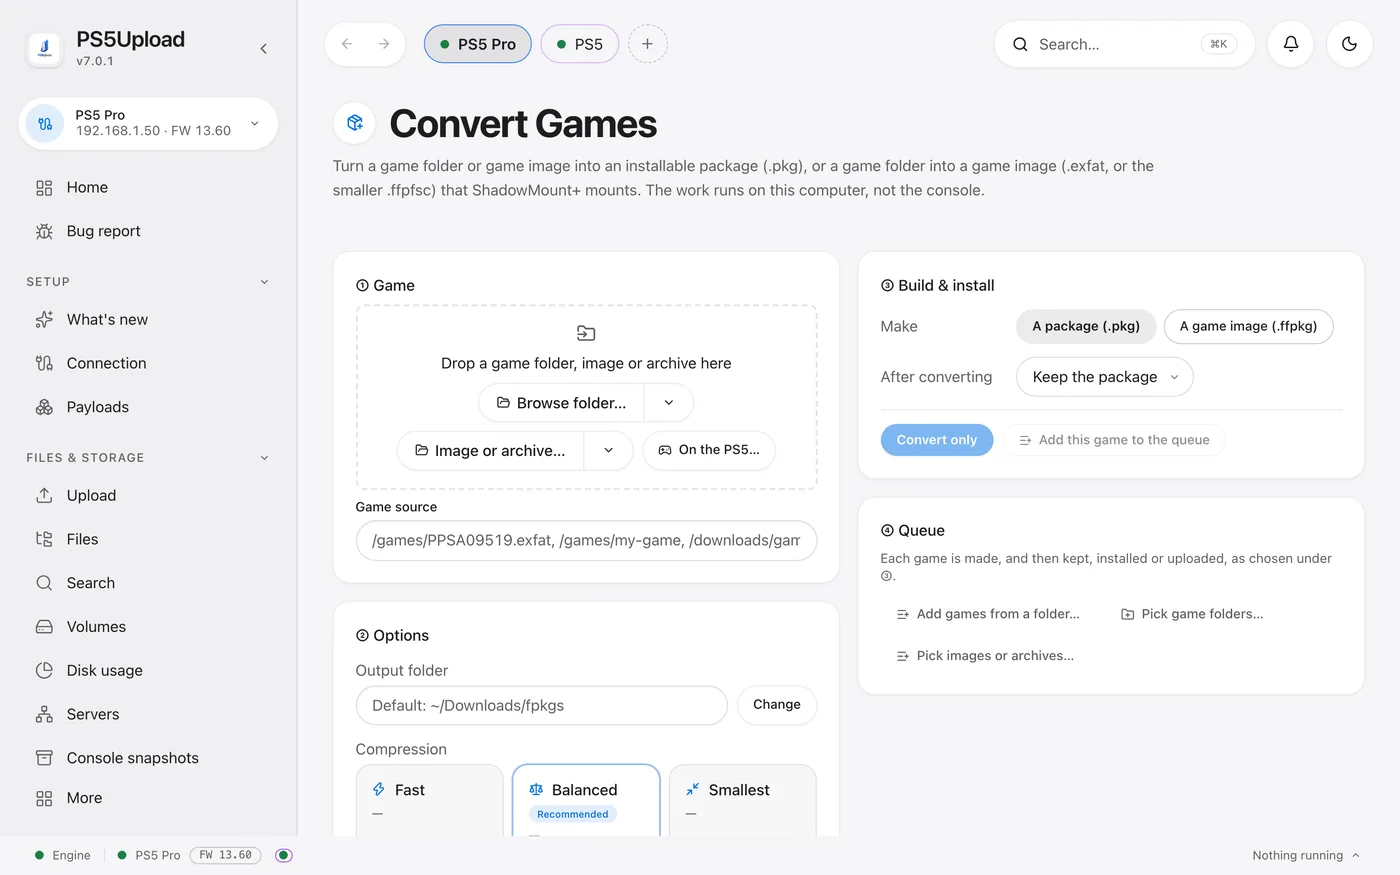Open the Browse folder dropdown arrow
Screen dimensions: 1400x875
pyautogui.click(x=669, y=403)
